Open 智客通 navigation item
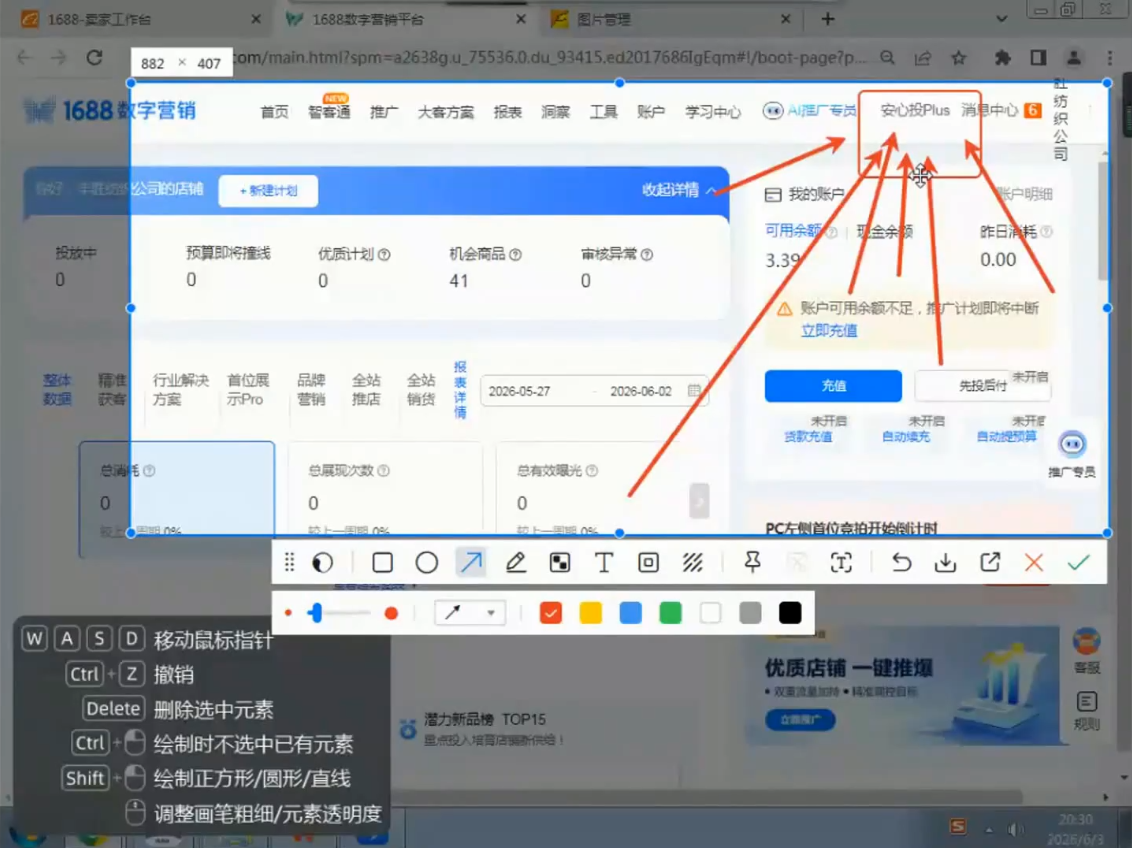The width and height of the screenshot is (1132, 848). [x=329, y=112]
